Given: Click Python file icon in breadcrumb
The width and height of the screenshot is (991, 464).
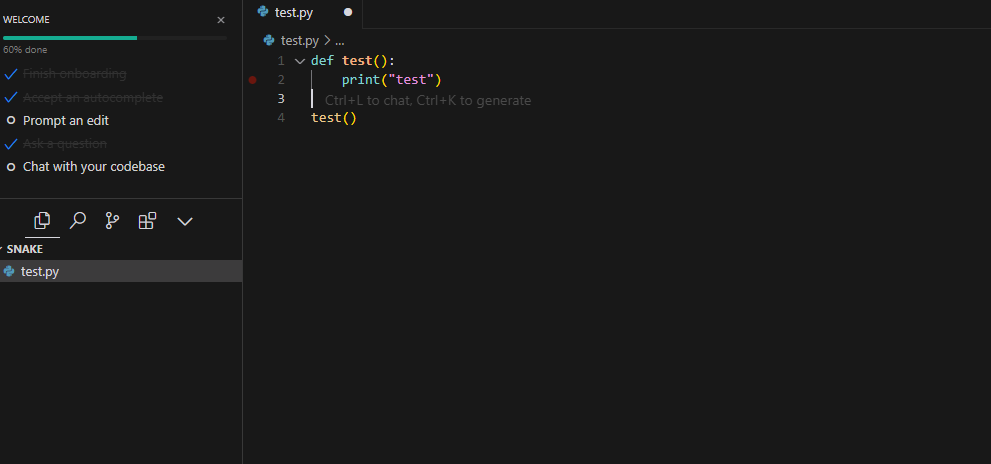Looking at the screenshot, I should (269, 41).
